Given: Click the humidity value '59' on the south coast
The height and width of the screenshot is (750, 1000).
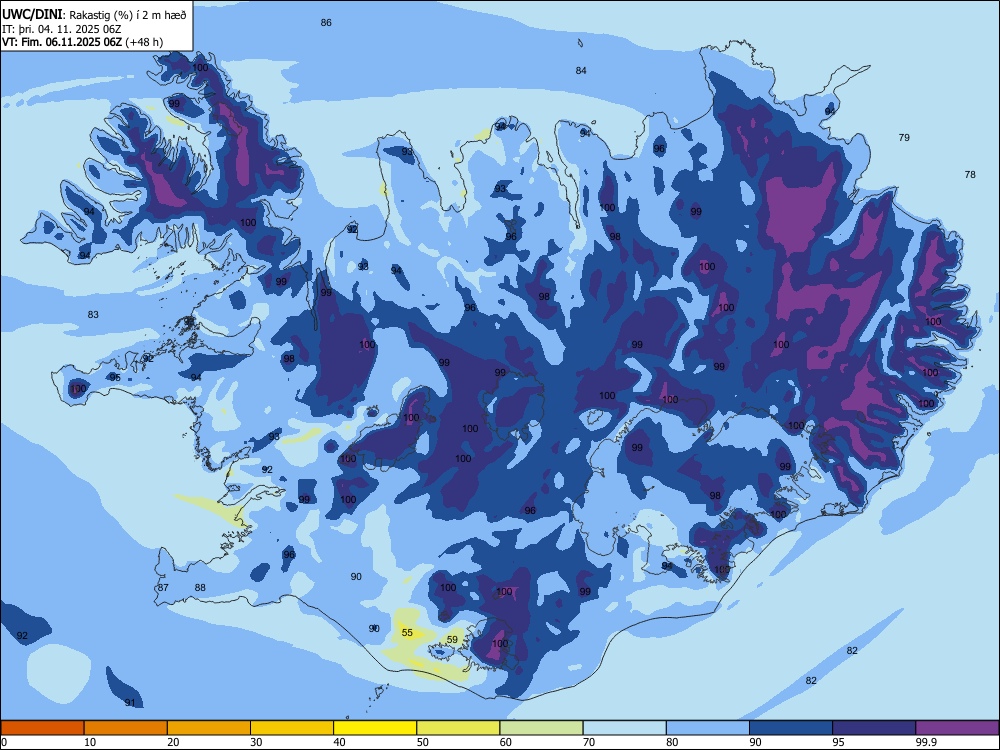Looking at the screenshot, I should [x=452, y=639].
